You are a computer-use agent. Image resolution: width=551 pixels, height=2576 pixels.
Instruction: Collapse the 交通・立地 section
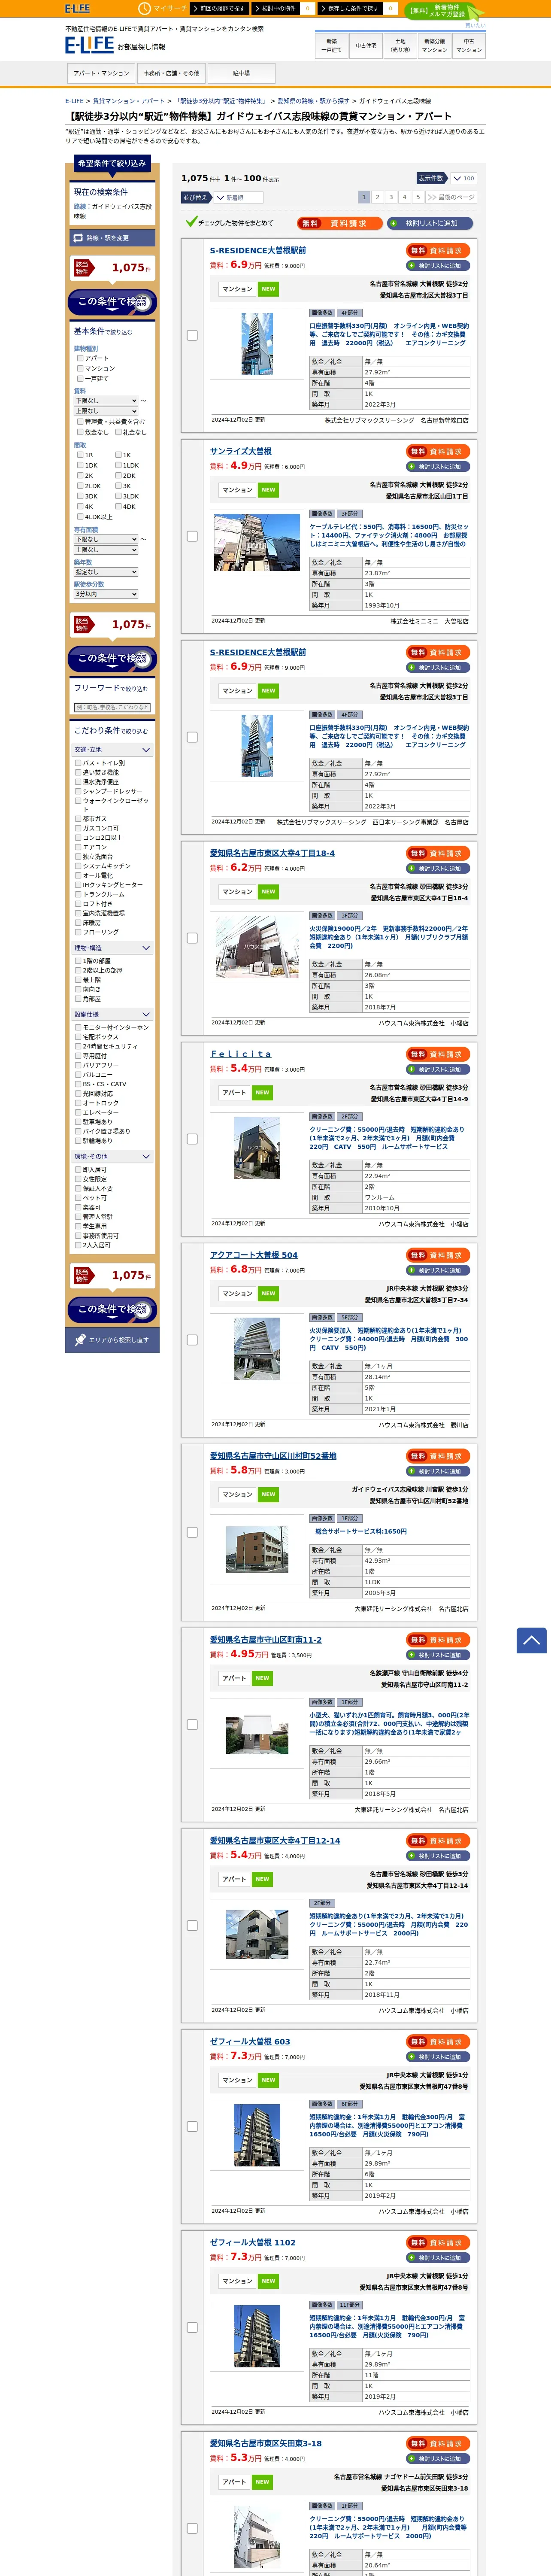point(112,749)
